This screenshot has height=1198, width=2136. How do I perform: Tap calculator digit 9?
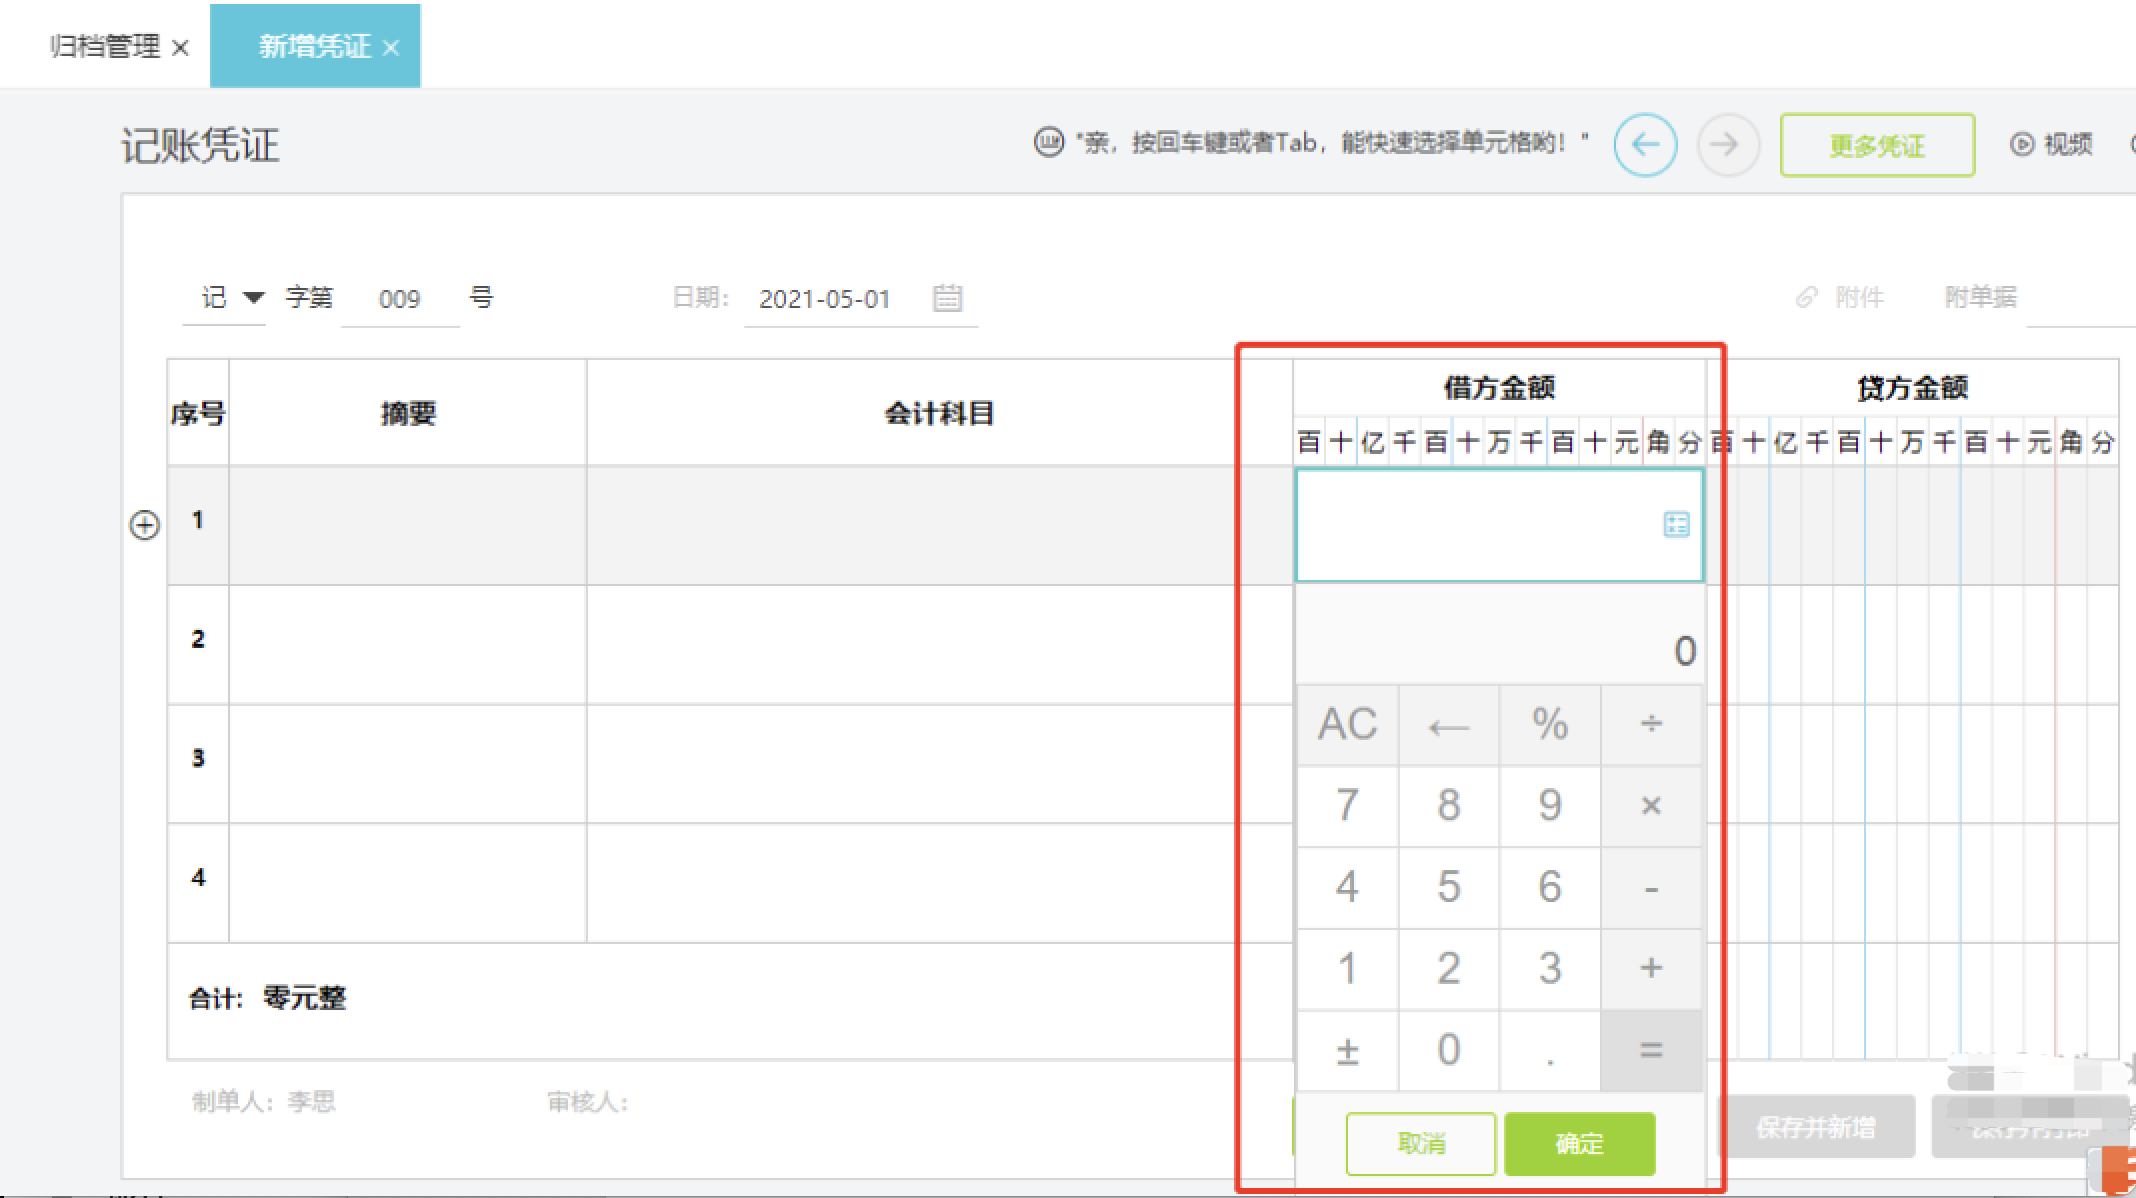(x=1550, y=806)
